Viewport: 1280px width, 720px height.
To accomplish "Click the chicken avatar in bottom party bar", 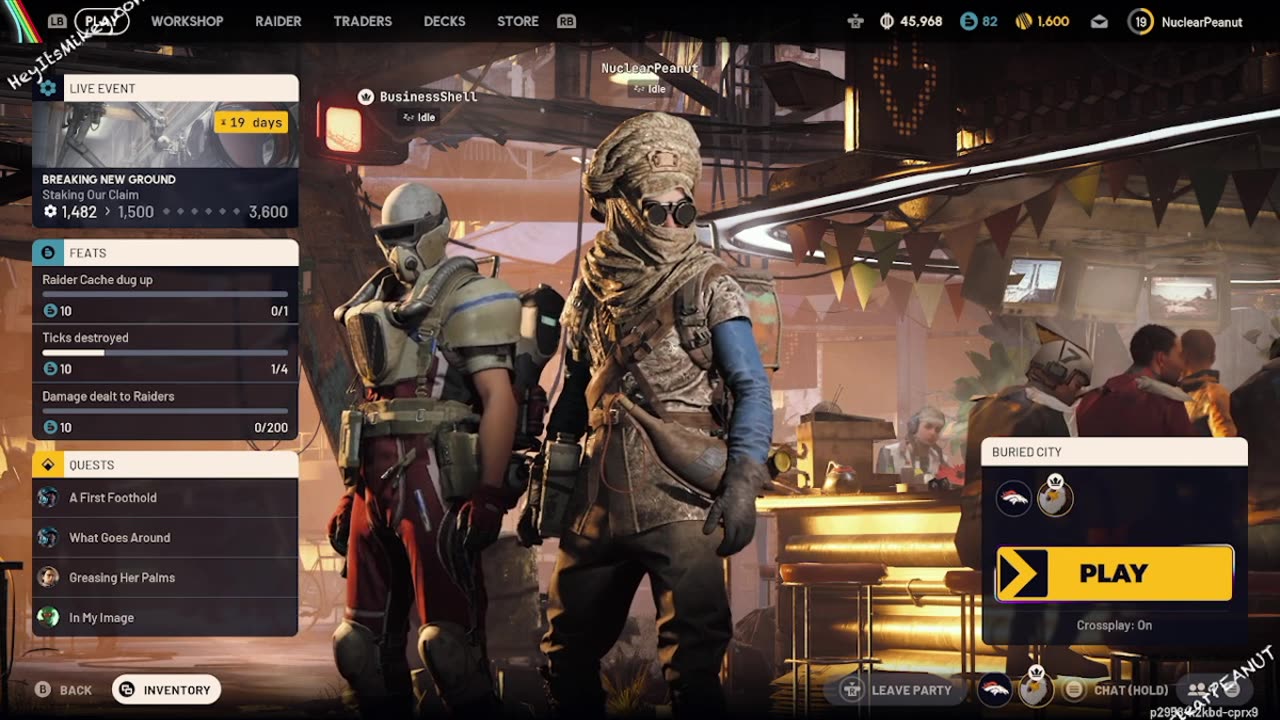I will click(1037, 688).
